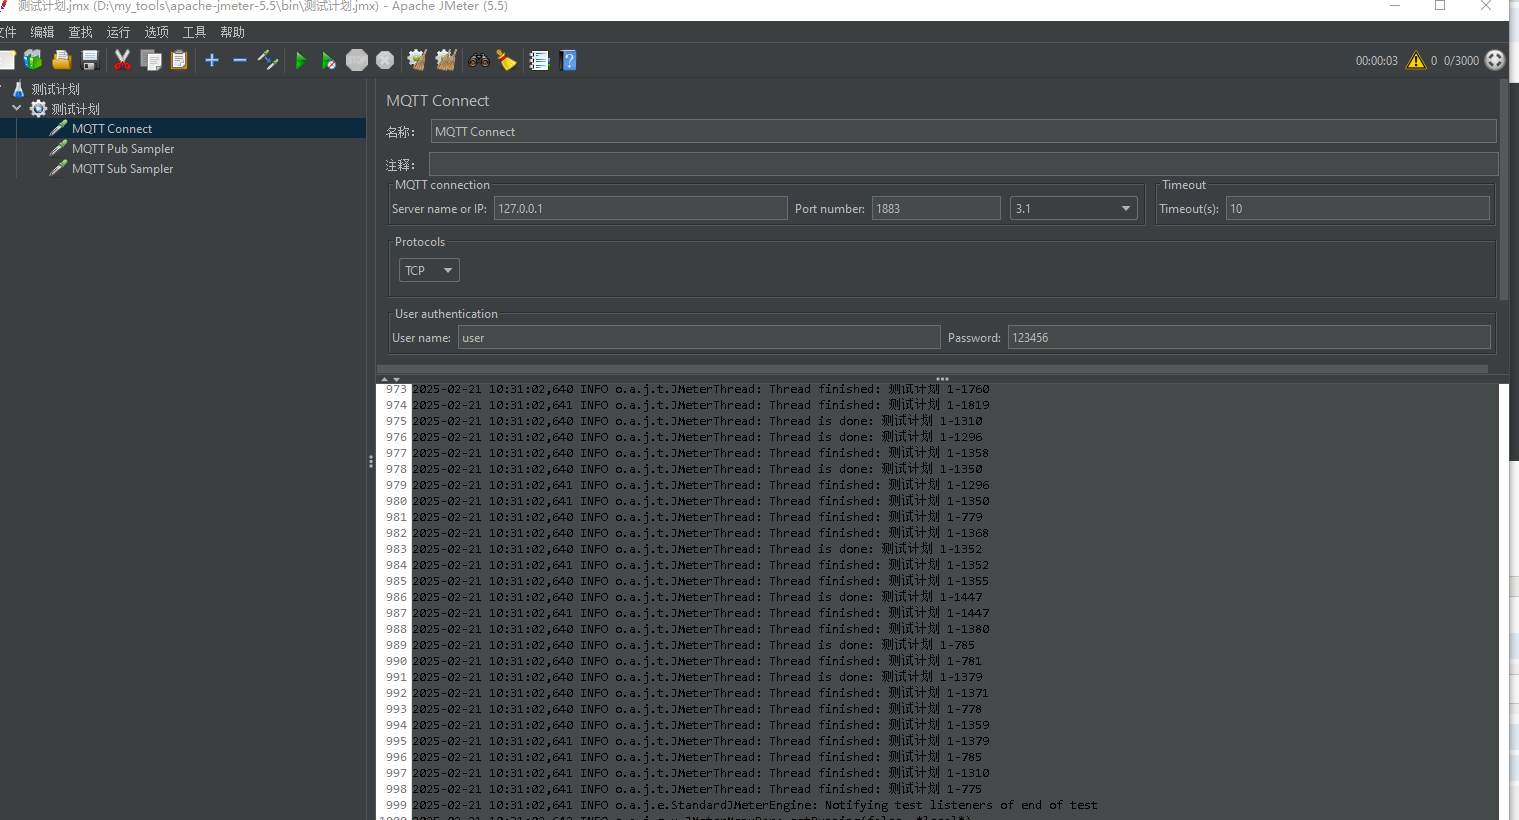Click Start no pauses icon
Image resolution: width=1519 pixels, height=820 pixels.
(328, 61)
